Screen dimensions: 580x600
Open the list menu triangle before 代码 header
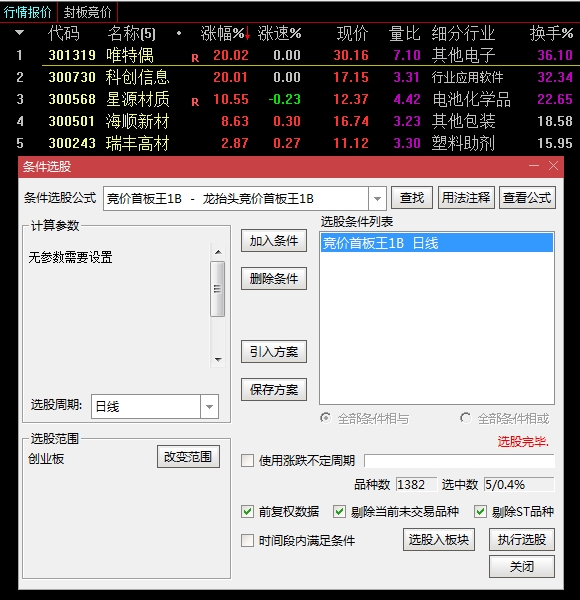point(20,33)
